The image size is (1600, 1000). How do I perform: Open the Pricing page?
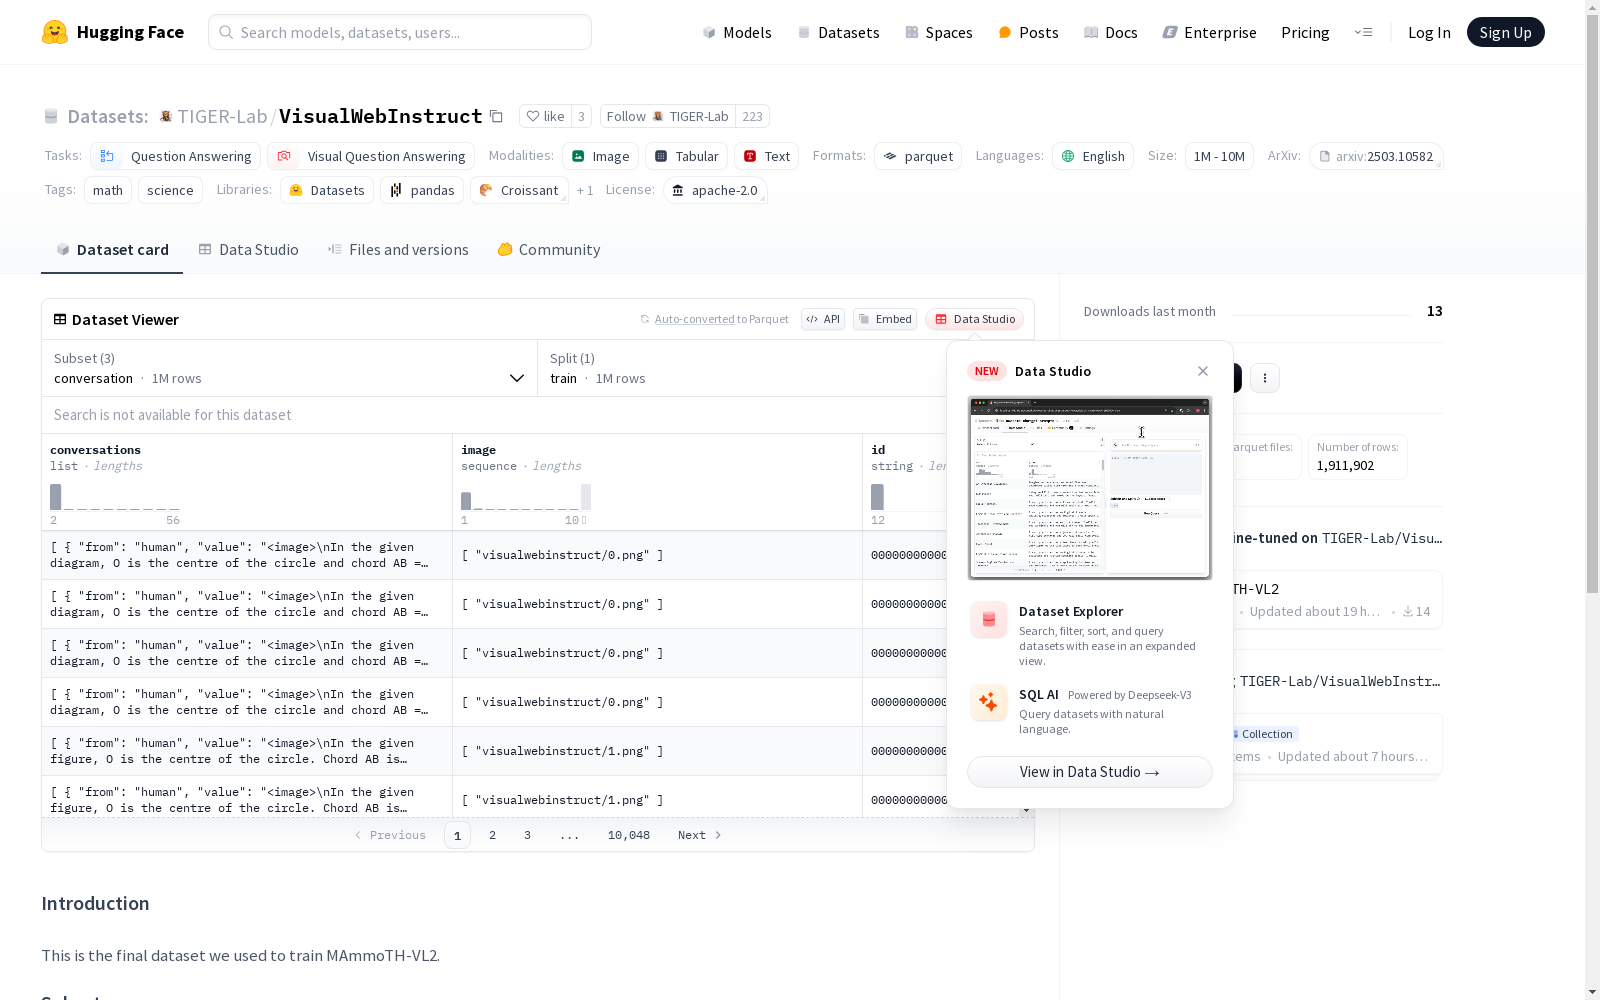1305,32
